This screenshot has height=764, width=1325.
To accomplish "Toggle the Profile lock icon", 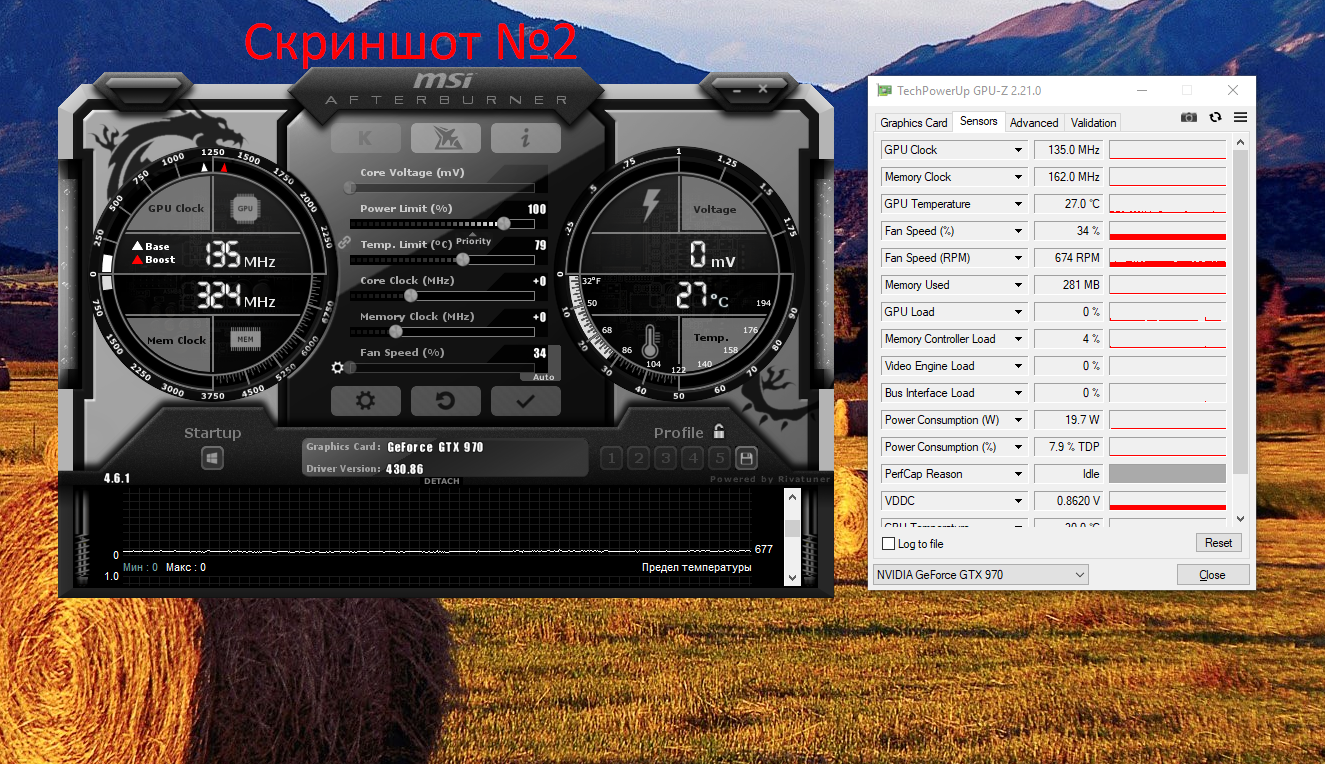I will pyautogui.click(x=719, y=432).
